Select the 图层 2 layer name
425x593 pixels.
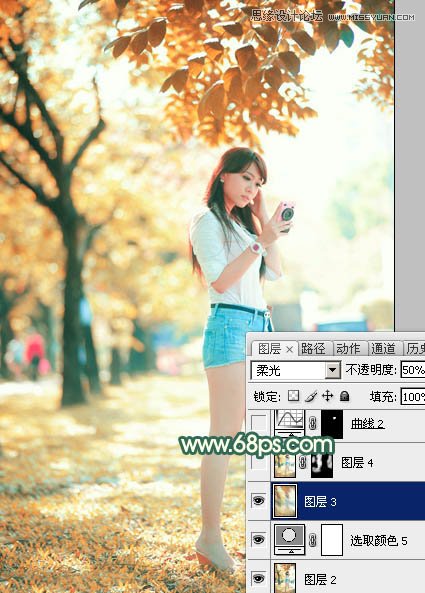[x=320, y=579]
